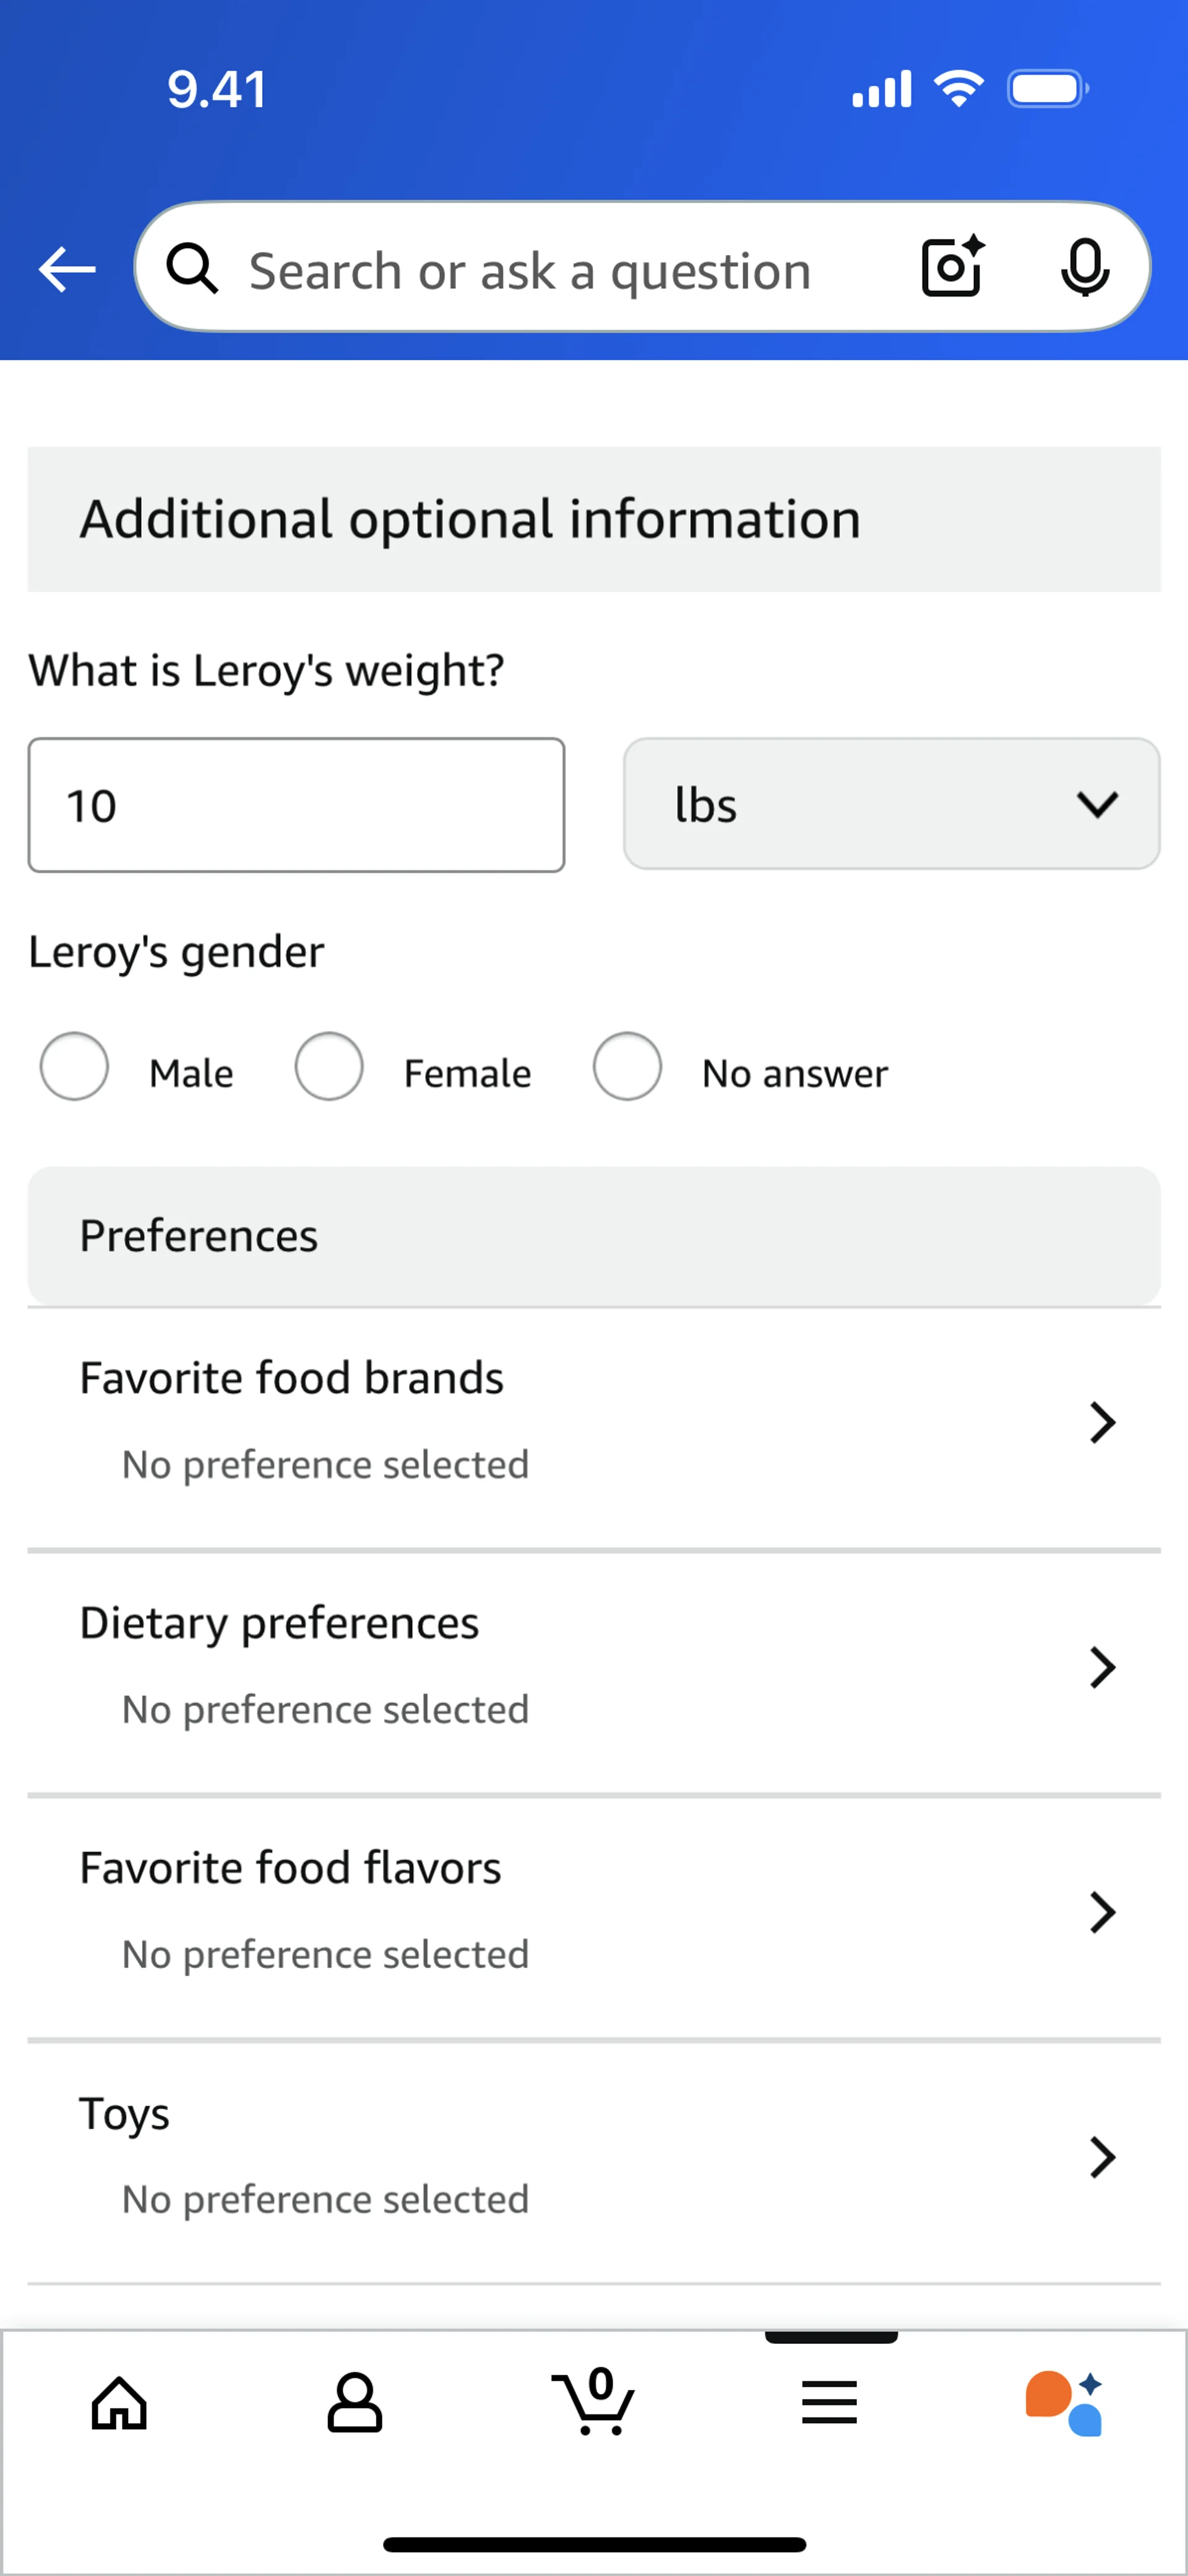Open camera lens visual search
Screen dimensions: 1188x2576
(x=951, y=267)
